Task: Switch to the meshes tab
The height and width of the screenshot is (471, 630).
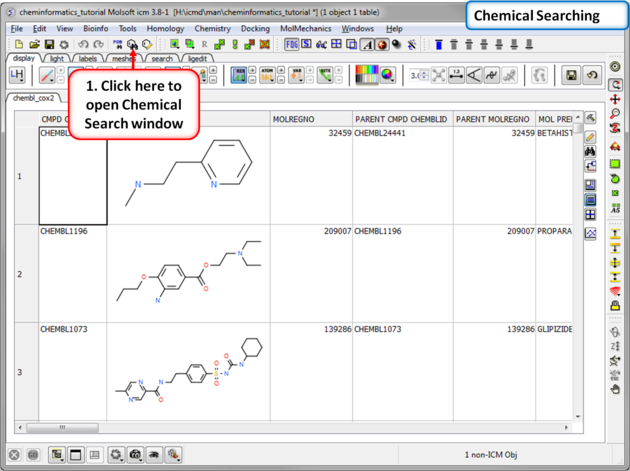Action: [x=124, y=59]
